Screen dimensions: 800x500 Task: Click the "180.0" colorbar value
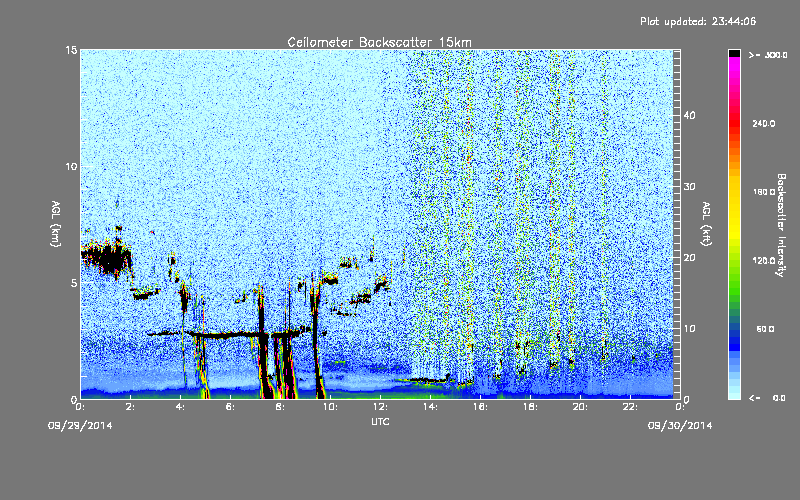click(x=764, y=192)
